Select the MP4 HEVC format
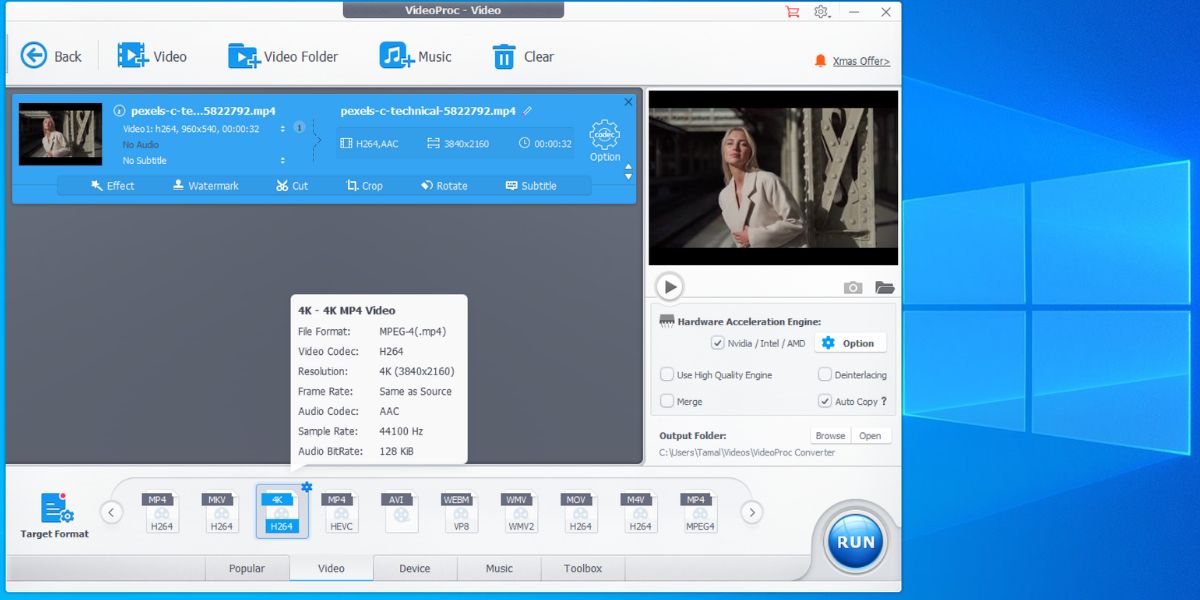 pos(341,512)
